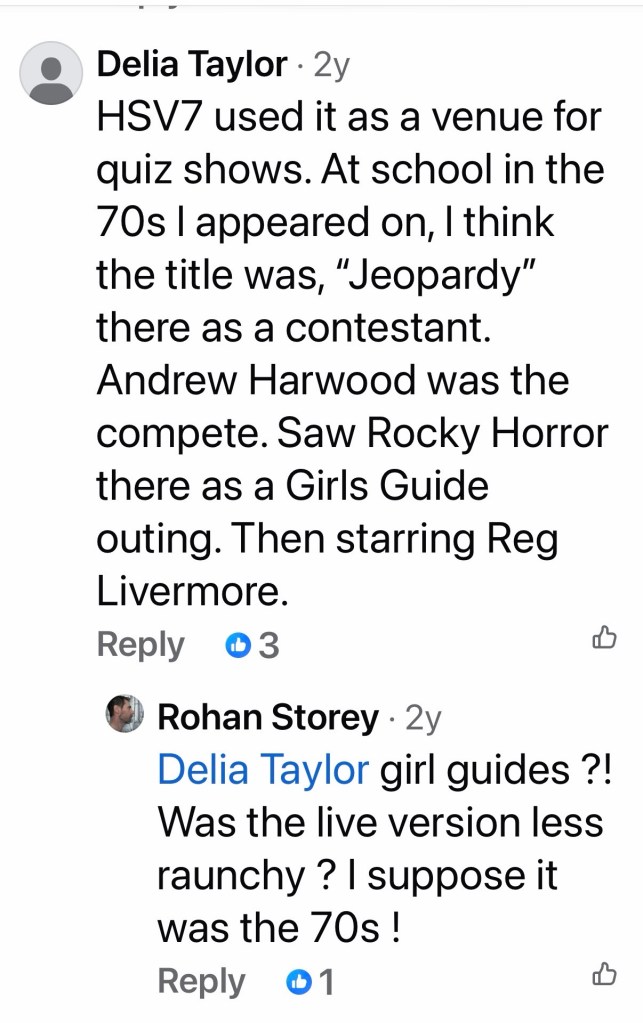Open Delia Taylor's profile from comment author name
Image resolution: width=643 pixels, height=1023 pixels.
click(191, 66)
